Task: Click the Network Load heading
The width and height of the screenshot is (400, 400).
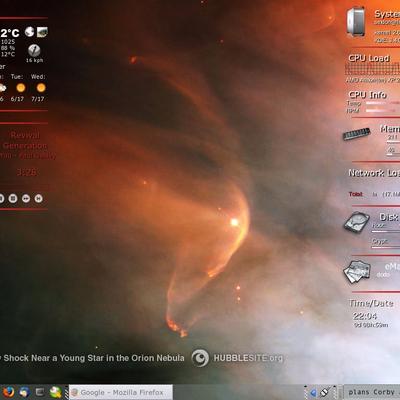Action: pyautogui.click(x=374, y=173)
